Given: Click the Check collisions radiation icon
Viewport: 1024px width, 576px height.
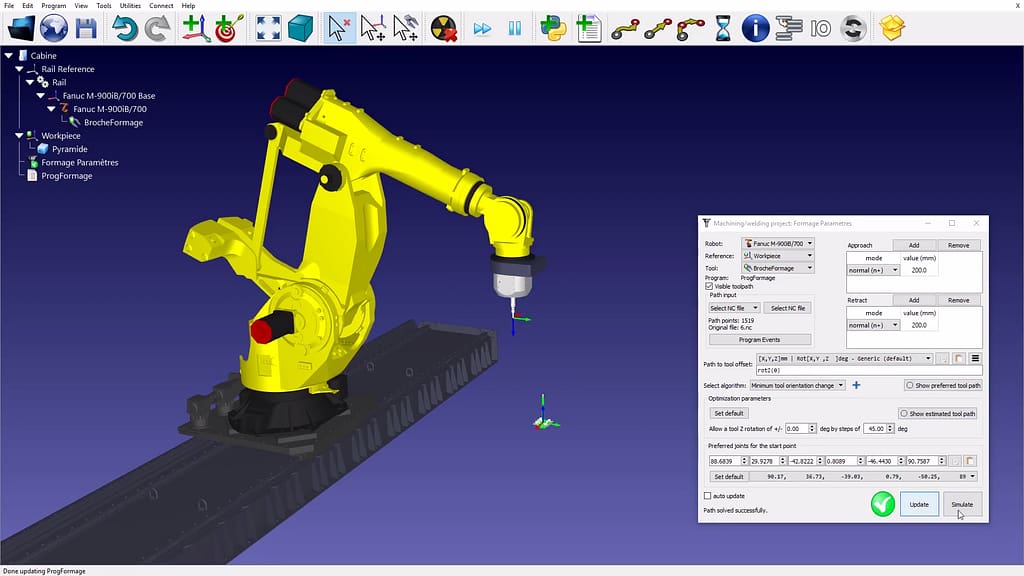Looking at the screenshot, I should [x=443, y=28].
